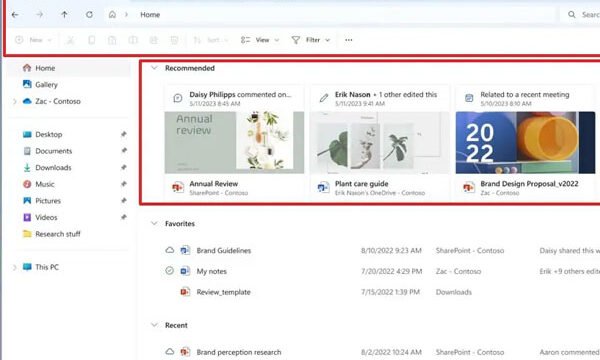Click the Delete trash icon

pyautogui.click(x=174, y=40)
